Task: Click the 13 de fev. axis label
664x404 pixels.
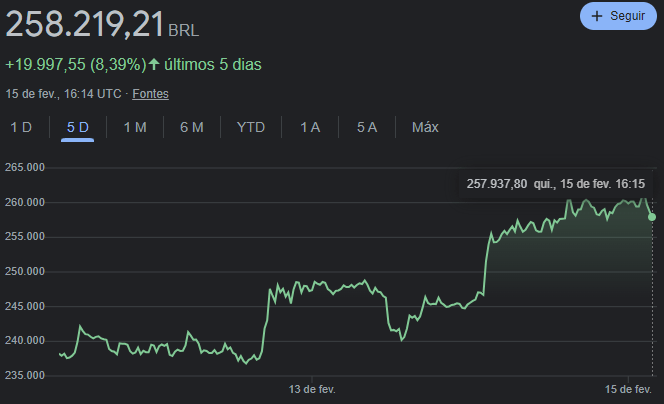Action: pos(311,388)
